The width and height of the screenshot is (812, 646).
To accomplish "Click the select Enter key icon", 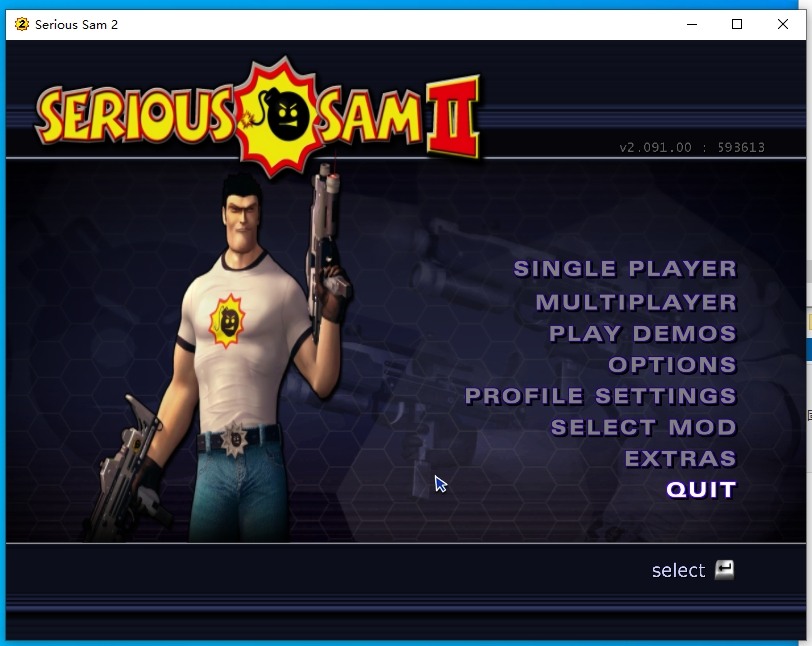I will pos(724,570).
